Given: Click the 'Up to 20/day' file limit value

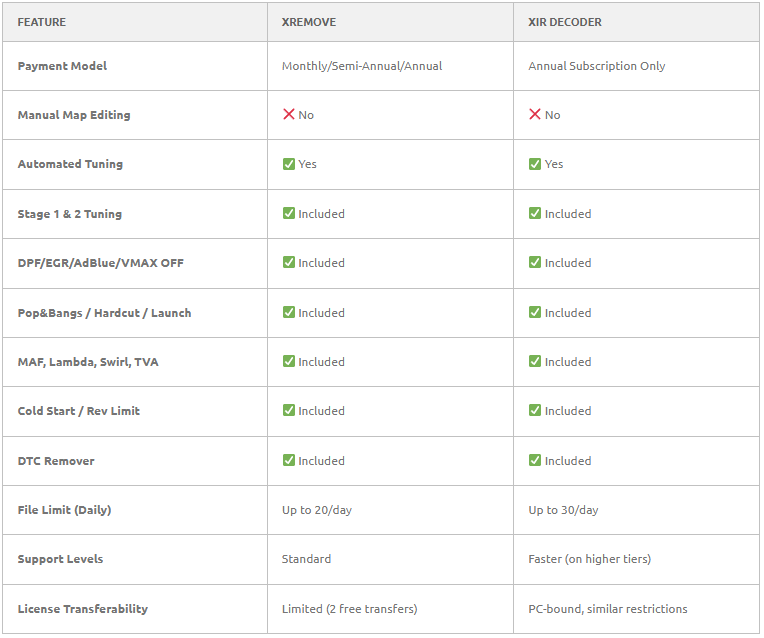Looking at the screenshot, I should pyautogui.click(x=317, y=510).
